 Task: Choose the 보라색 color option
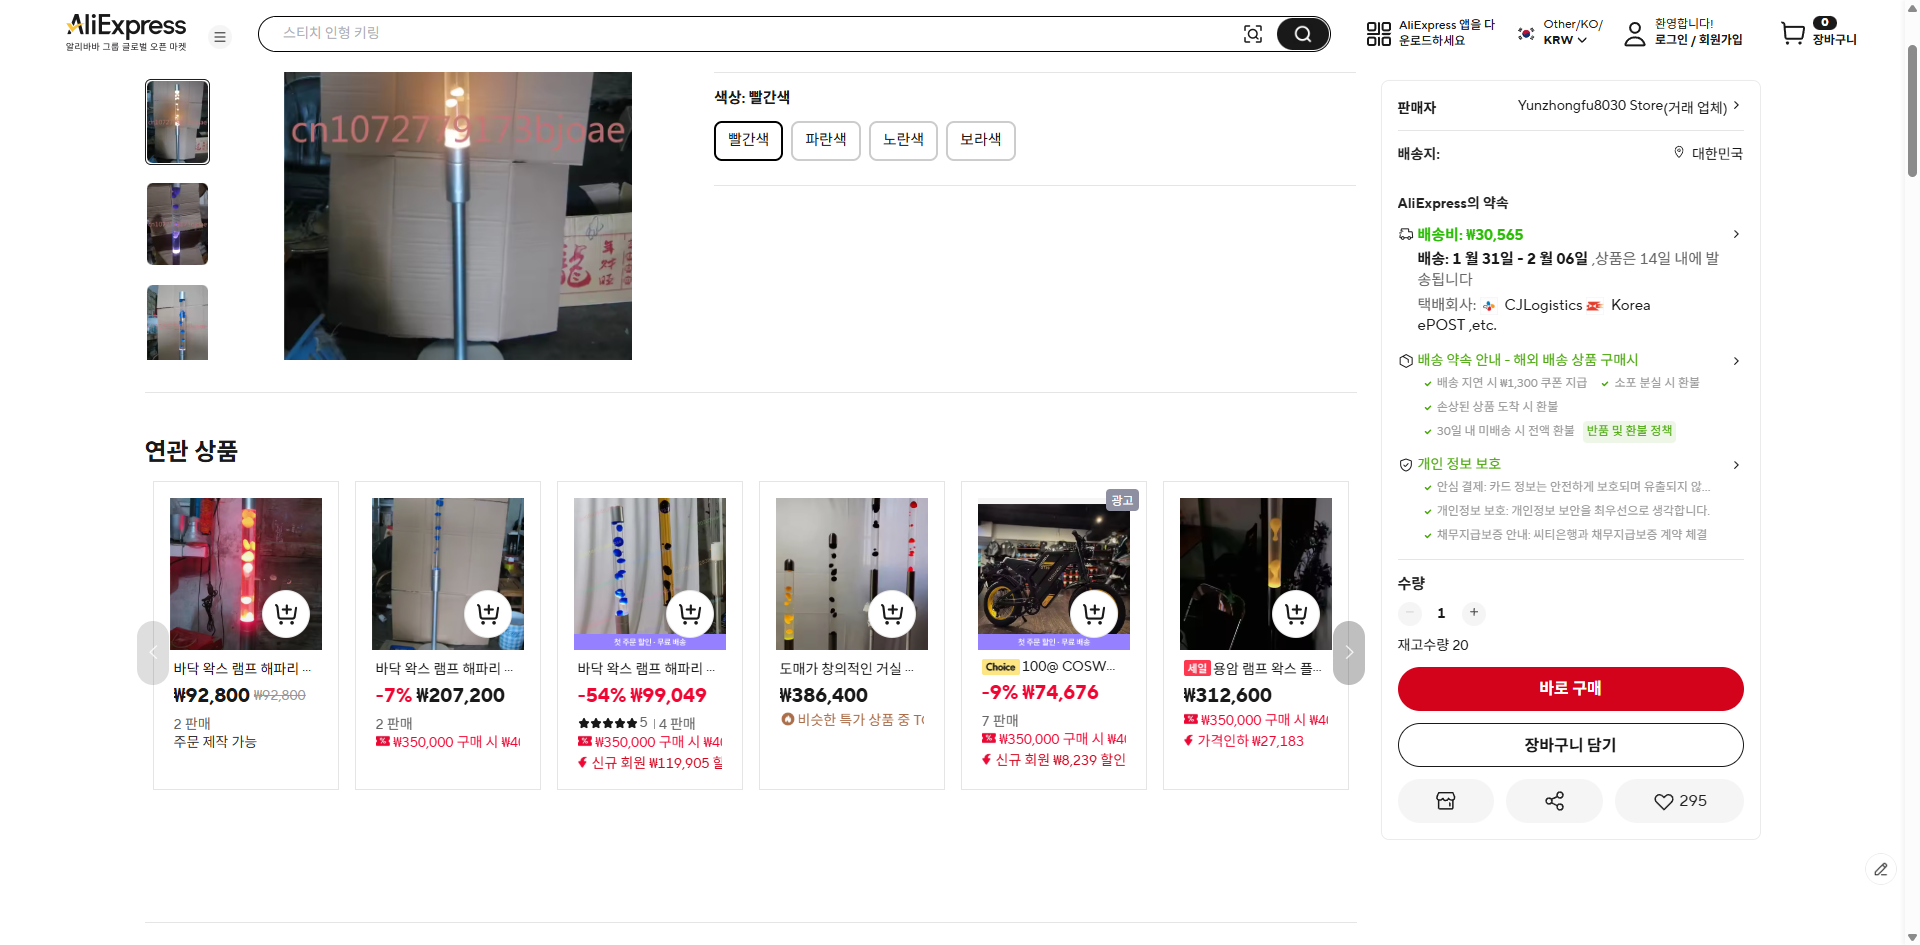pos(980,140)
